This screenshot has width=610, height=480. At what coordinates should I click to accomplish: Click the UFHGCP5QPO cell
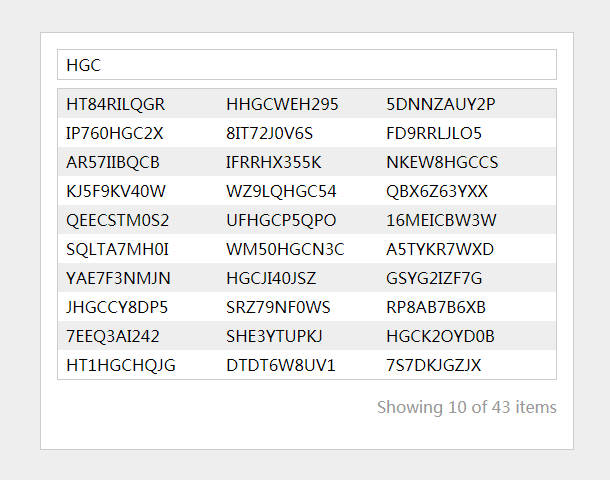click(281, 221)
